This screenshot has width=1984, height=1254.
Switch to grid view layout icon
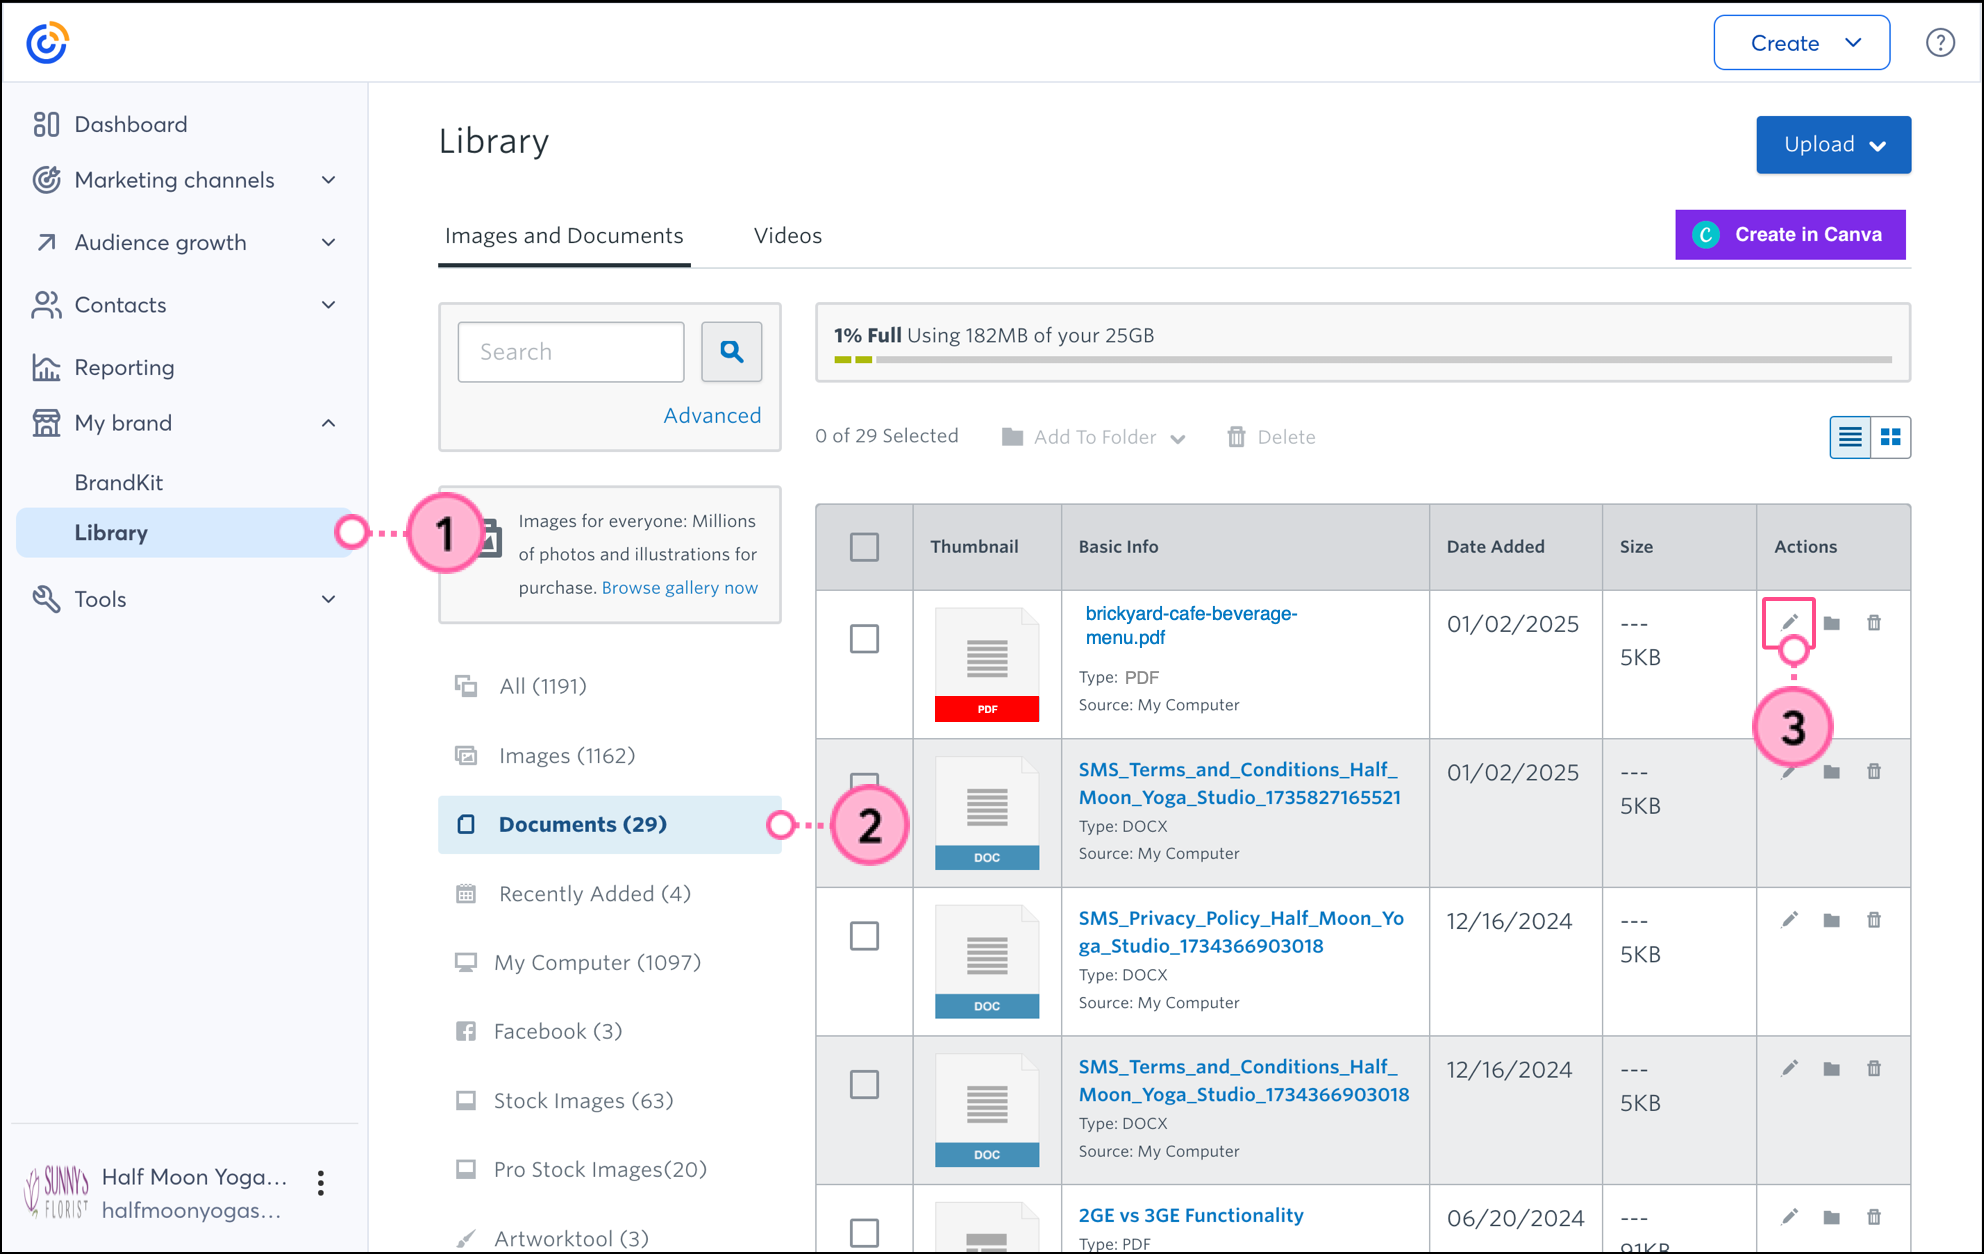click(1890, 437)
